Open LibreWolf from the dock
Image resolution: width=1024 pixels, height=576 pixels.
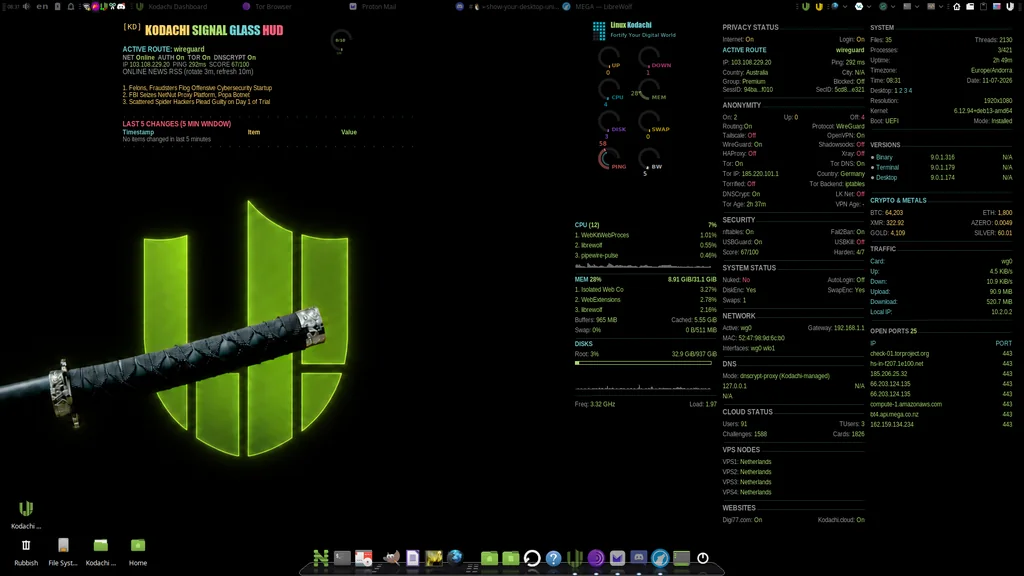point(660,558)
